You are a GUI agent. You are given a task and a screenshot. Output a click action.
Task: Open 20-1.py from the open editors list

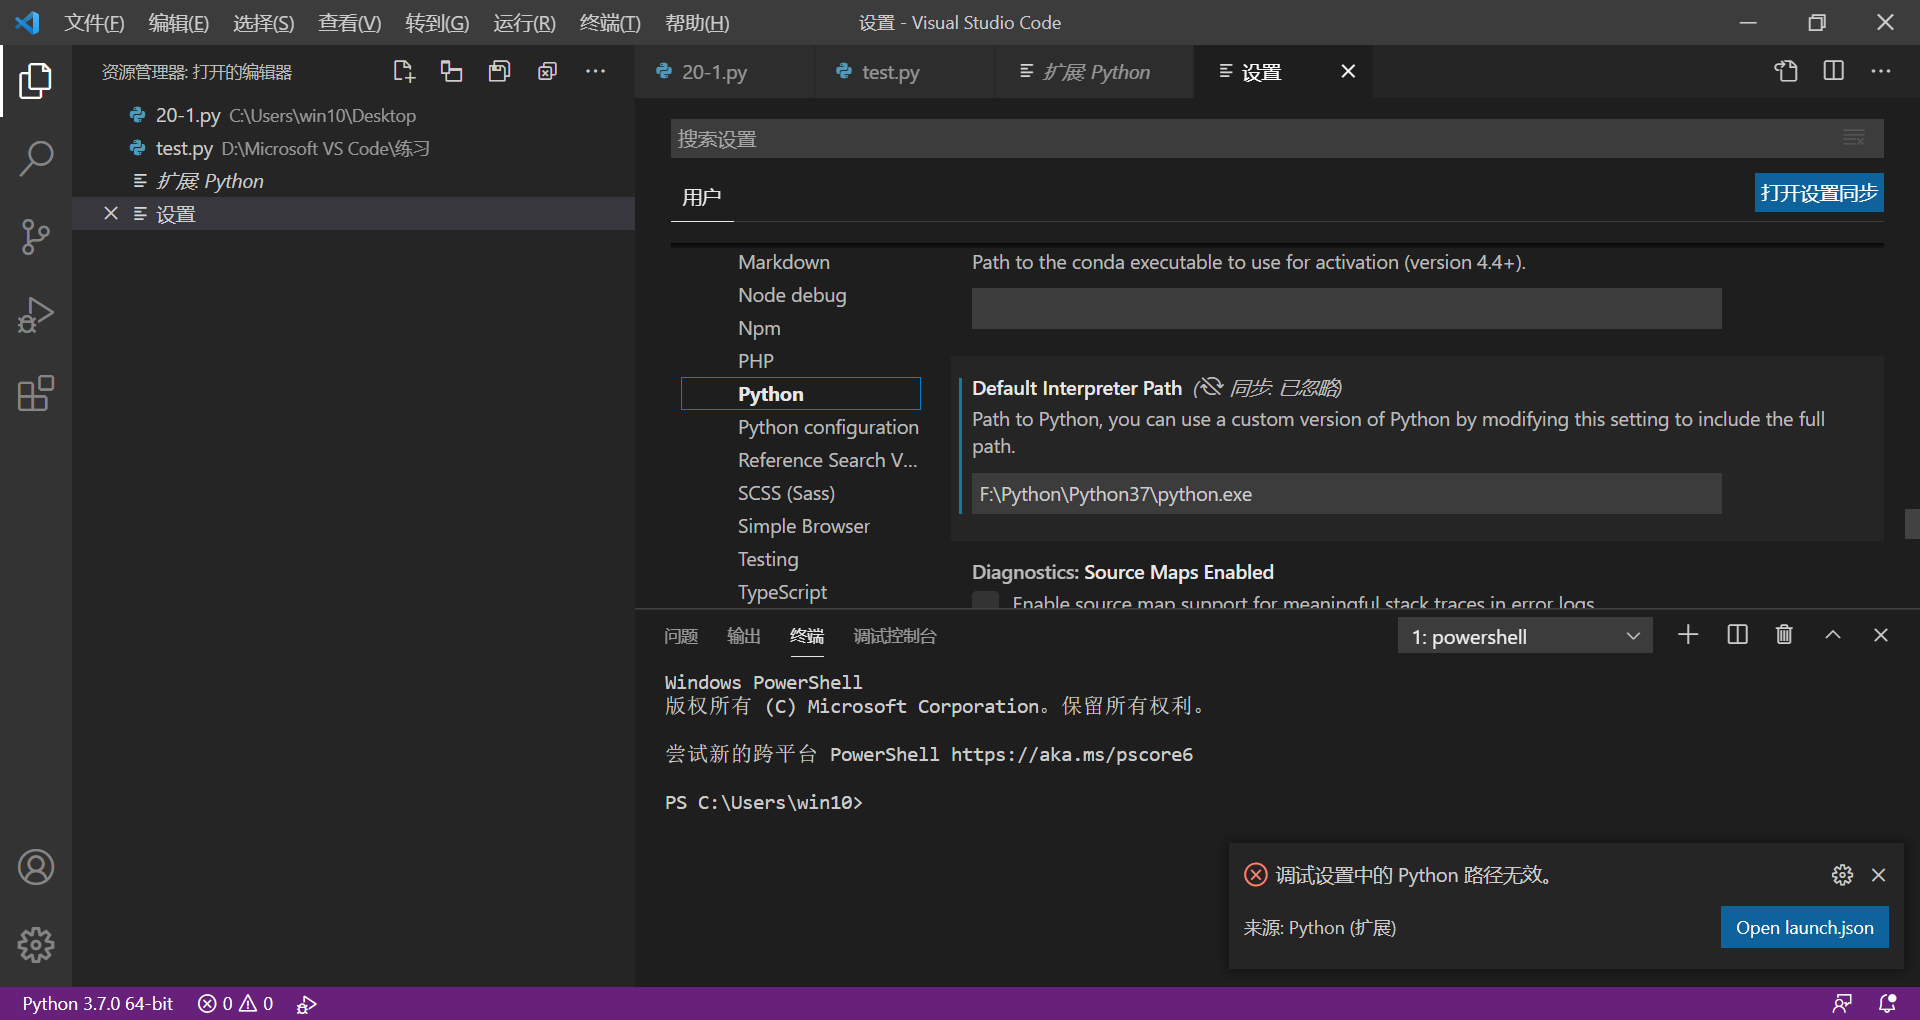[353, 115]
